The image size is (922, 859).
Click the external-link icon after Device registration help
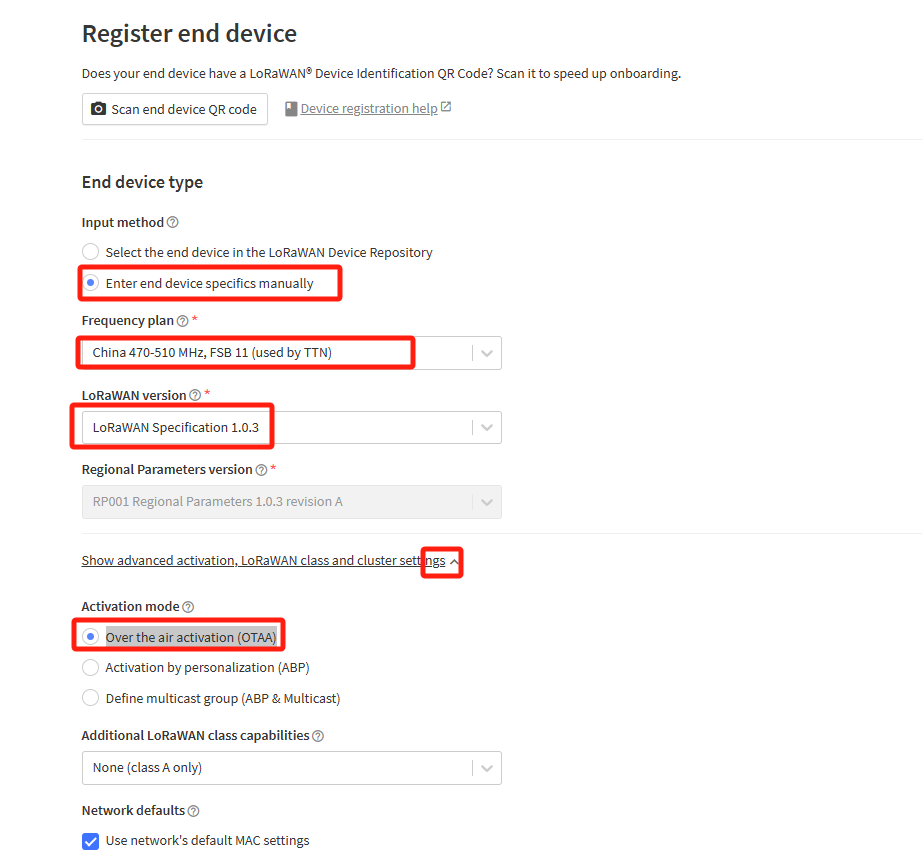tap(446, 107)
